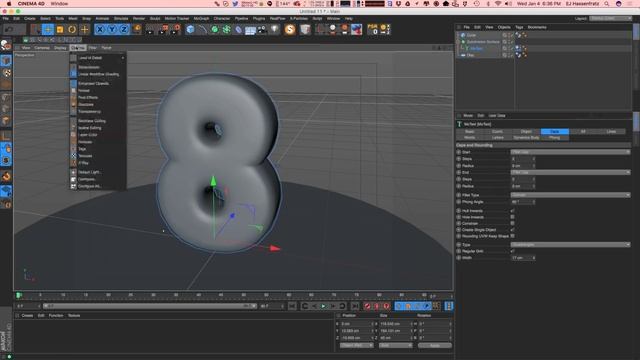Click Render to Picture Viewer icon

pos(163,29)
